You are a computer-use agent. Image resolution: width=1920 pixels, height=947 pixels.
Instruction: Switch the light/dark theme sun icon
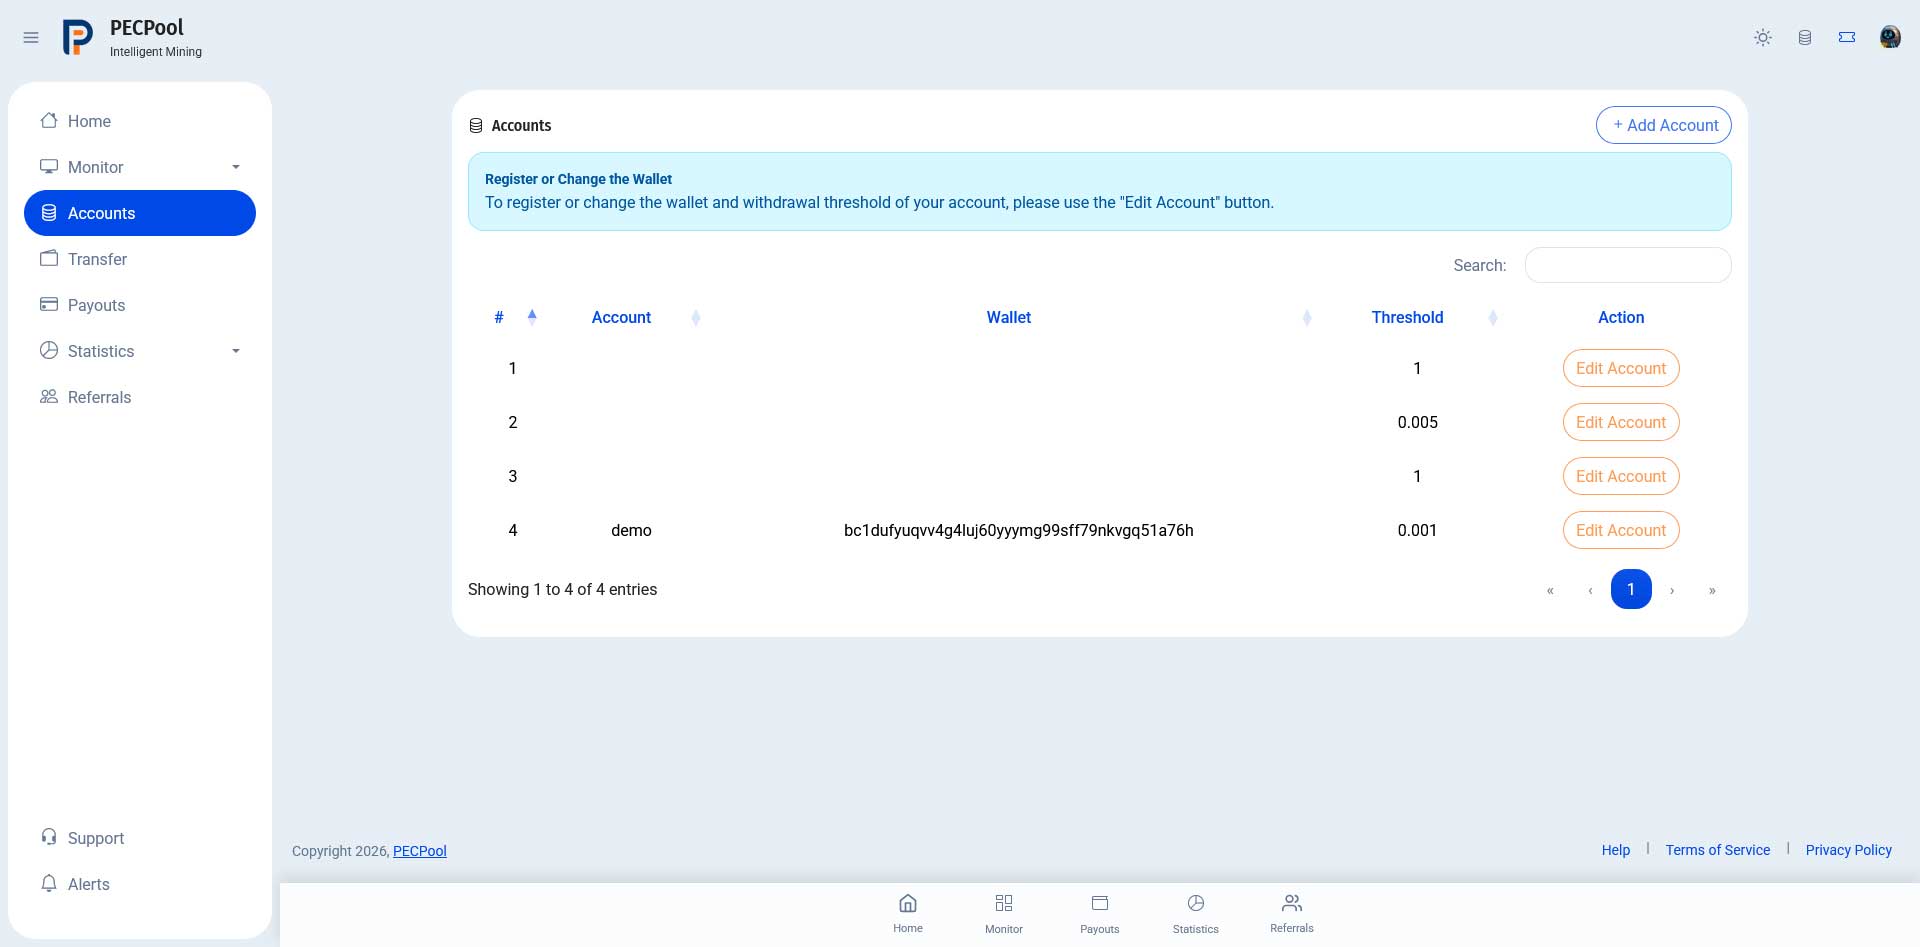tap(1763, 38)
